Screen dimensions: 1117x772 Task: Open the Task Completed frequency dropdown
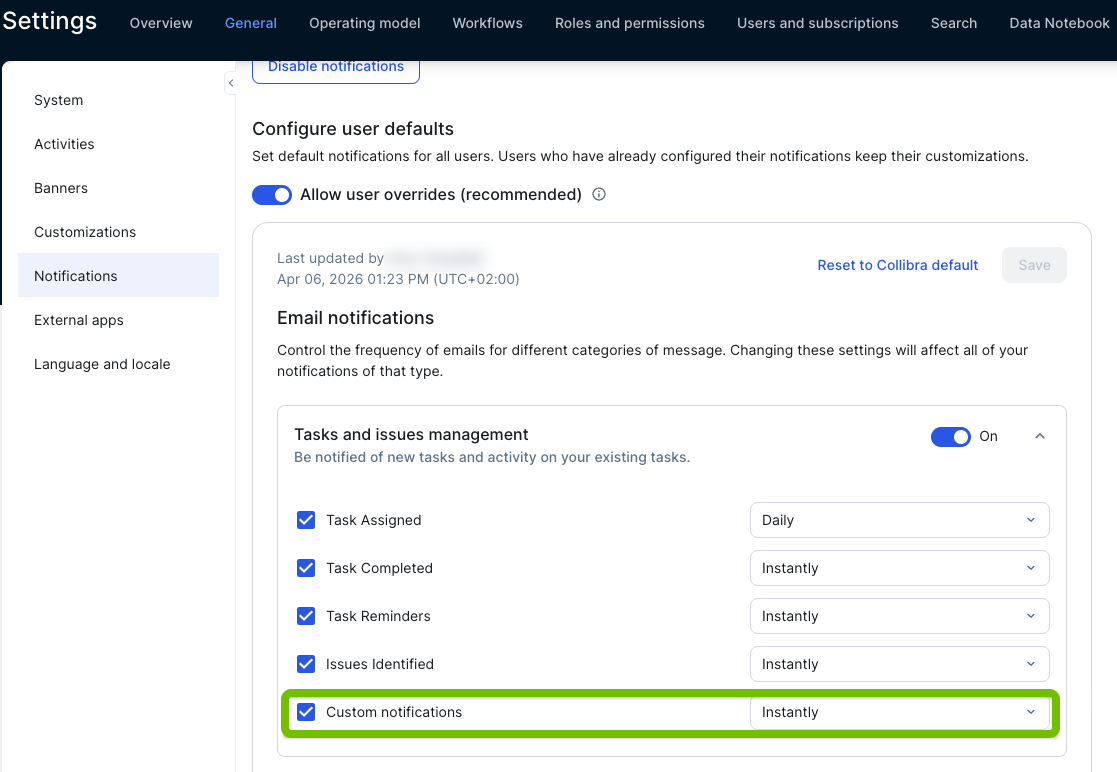[899, 568]
